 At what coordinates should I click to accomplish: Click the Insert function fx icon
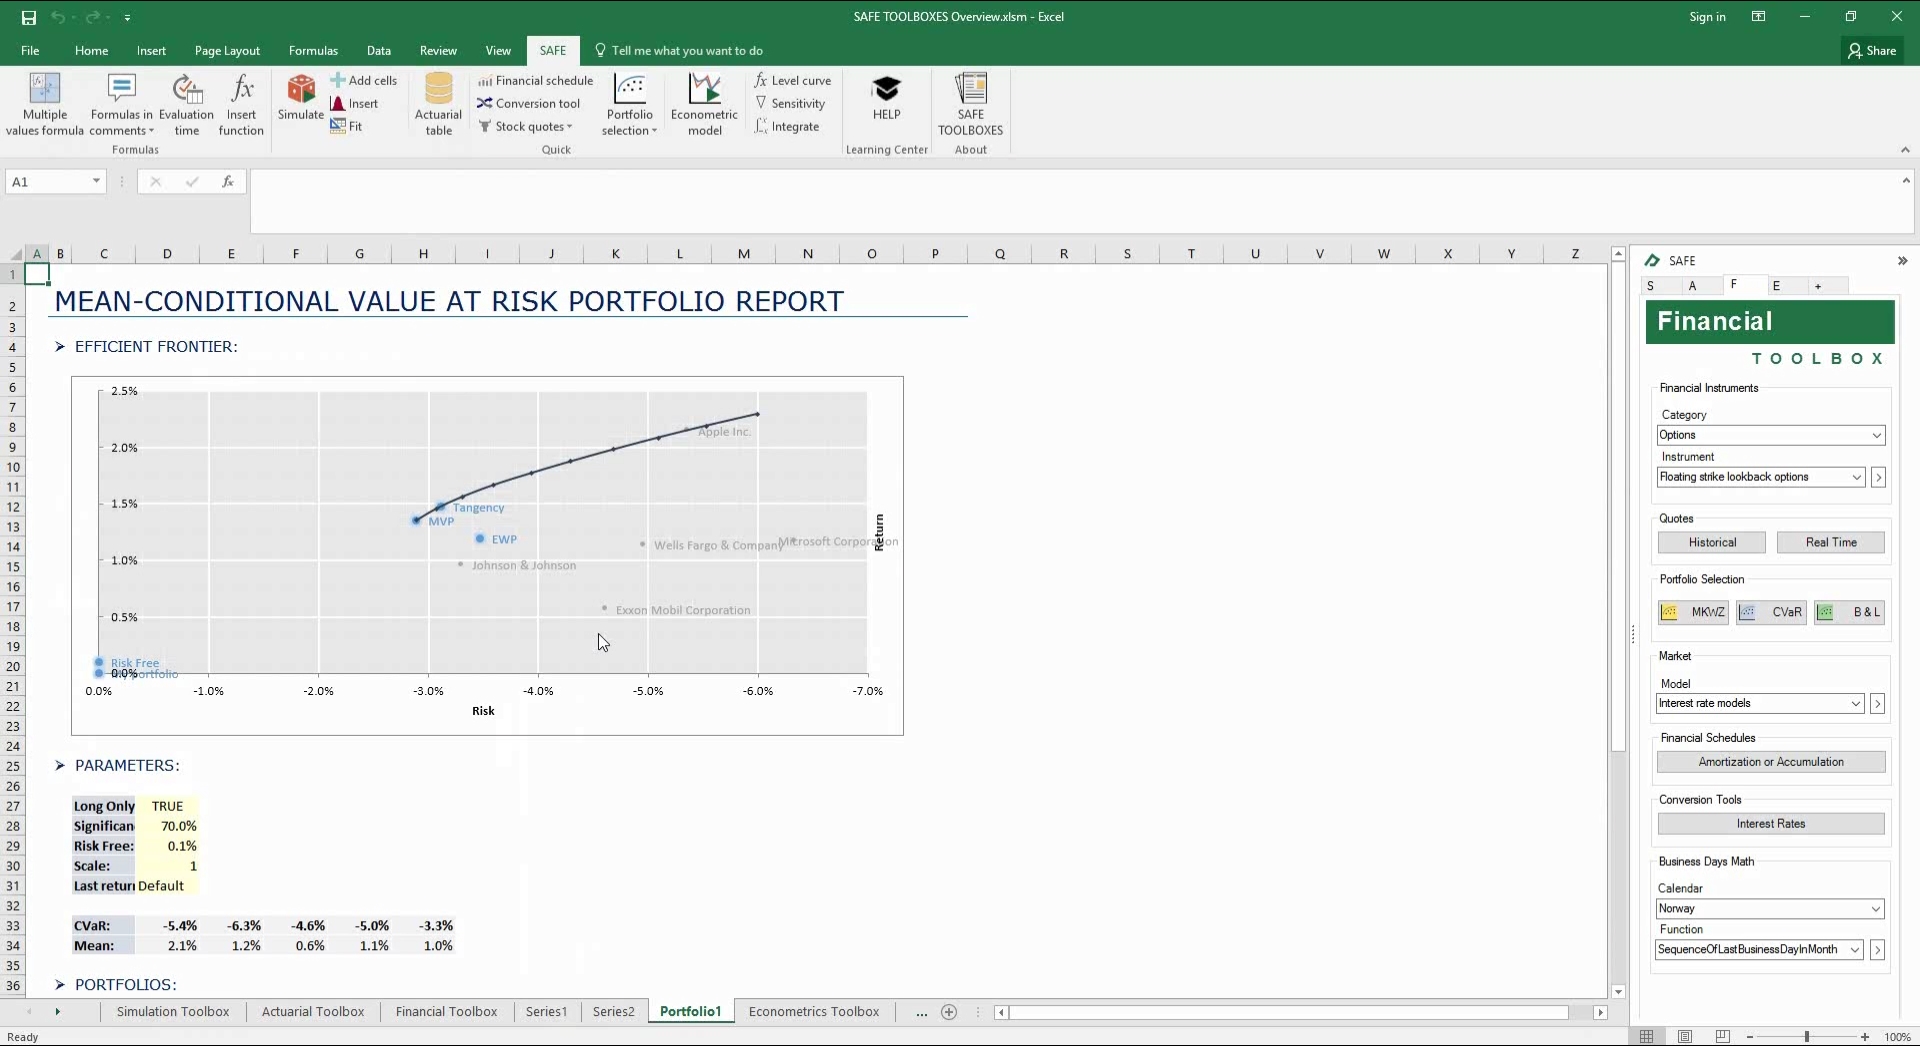(241, 104)
